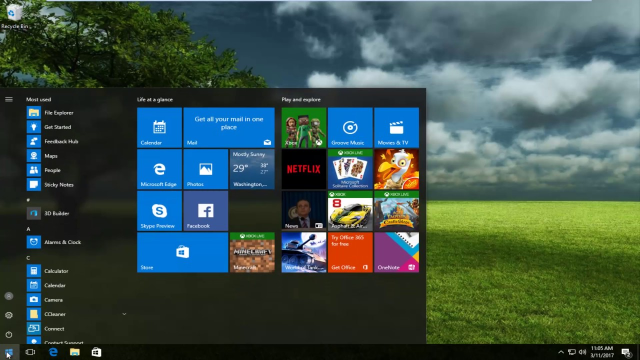
Task: Select the 'Play and explore' group heading
Action: [301, 100]
